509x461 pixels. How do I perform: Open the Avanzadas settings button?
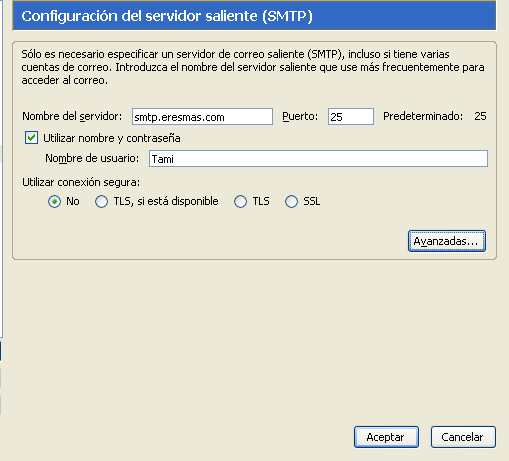pos(447,241)
